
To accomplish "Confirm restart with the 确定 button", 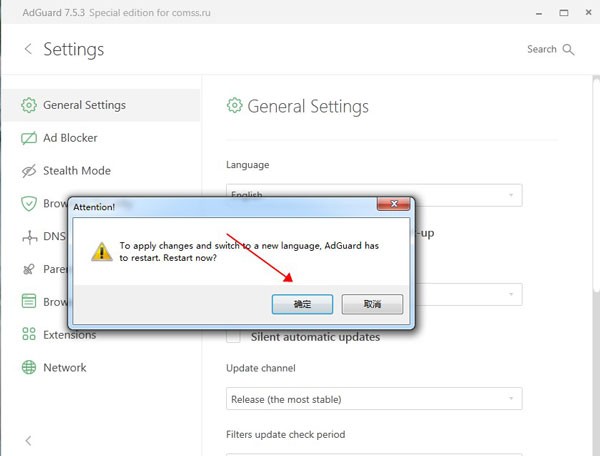I will pyautogui.click(x=302, y=304).
